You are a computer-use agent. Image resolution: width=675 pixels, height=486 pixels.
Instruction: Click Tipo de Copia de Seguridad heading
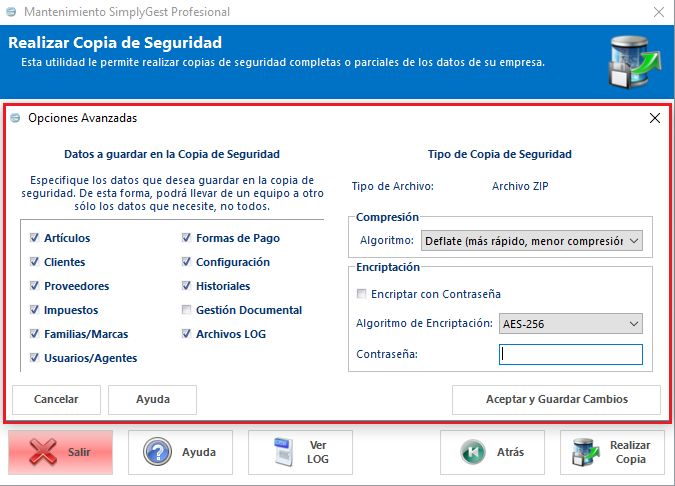coord(500,154)
